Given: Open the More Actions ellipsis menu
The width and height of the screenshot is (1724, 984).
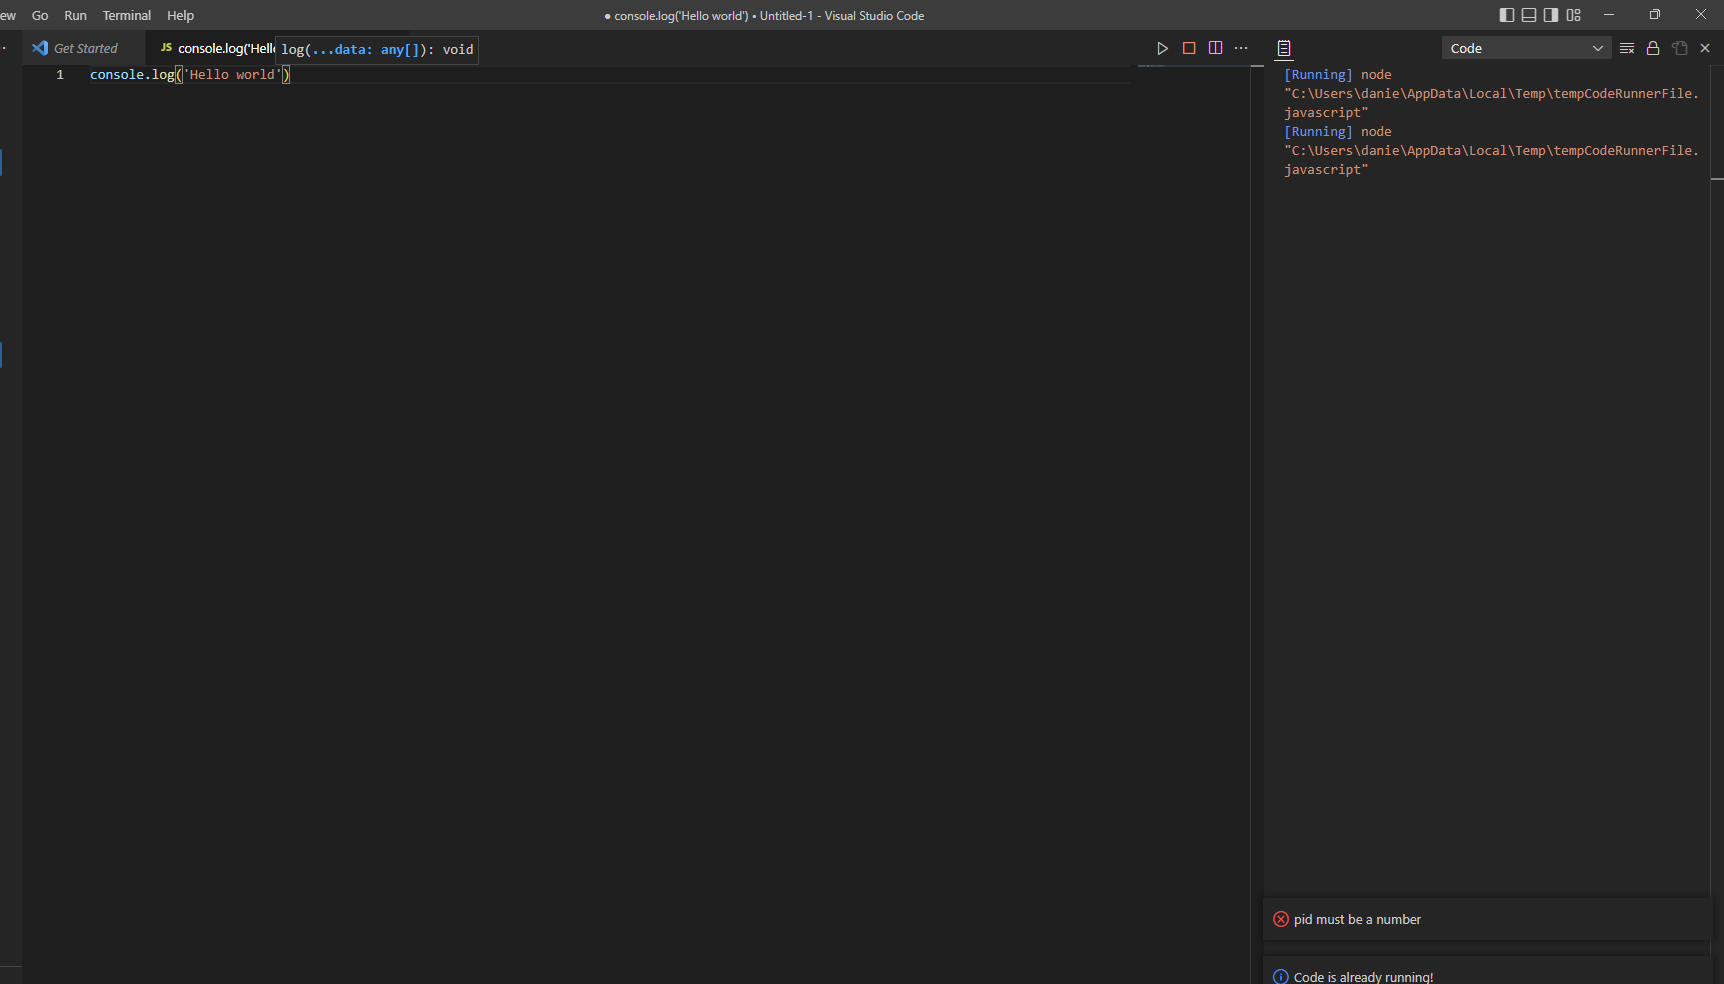Looking at the screenshot, I should [1241, 47].
